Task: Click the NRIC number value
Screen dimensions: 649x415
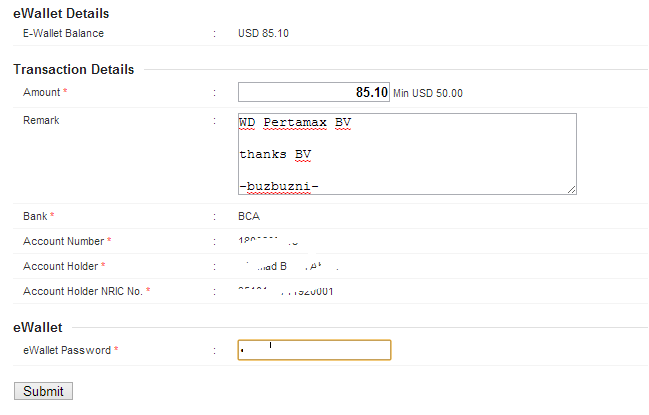Action: coord(285,291)
